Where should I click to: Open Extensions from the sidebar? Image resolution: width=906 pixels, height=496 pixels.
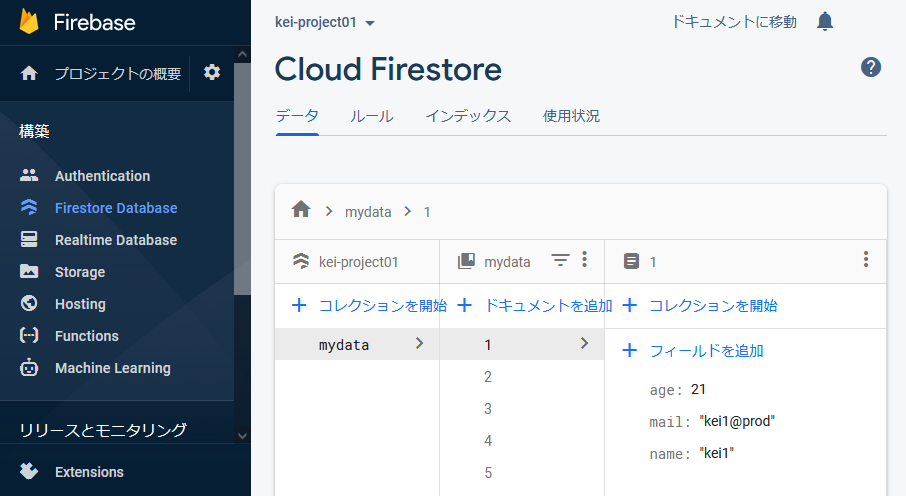[89, 472]
